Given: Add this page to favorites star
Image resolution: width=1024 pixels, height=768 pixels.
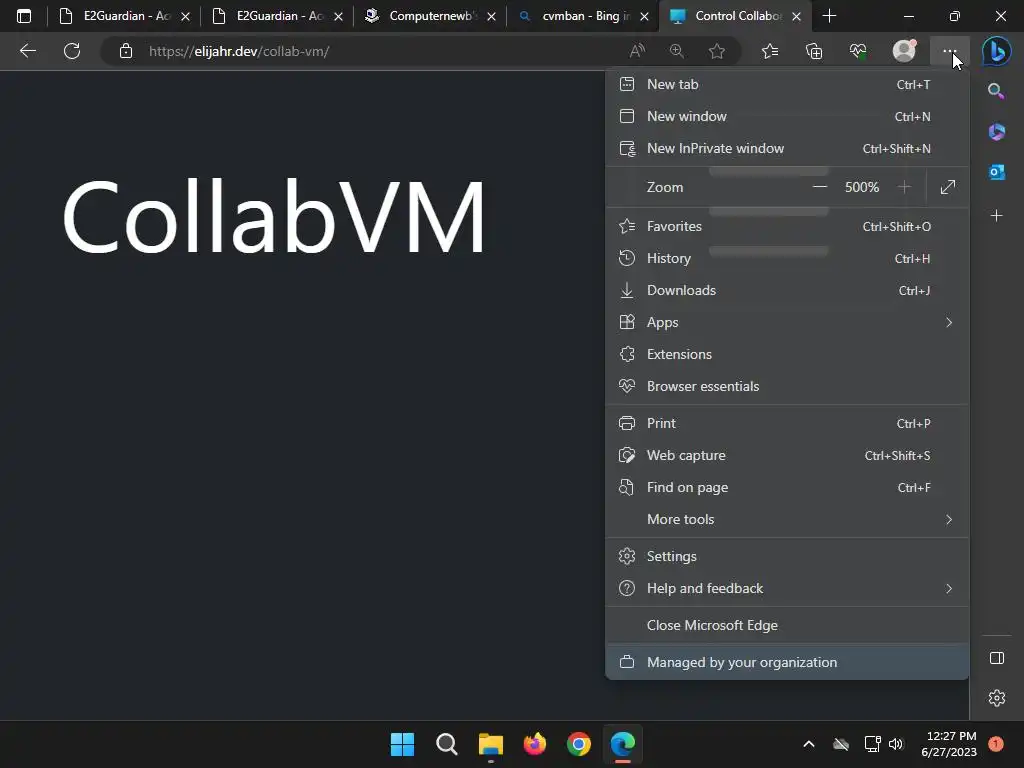Looking at the screenshot, I should (717, 51).
